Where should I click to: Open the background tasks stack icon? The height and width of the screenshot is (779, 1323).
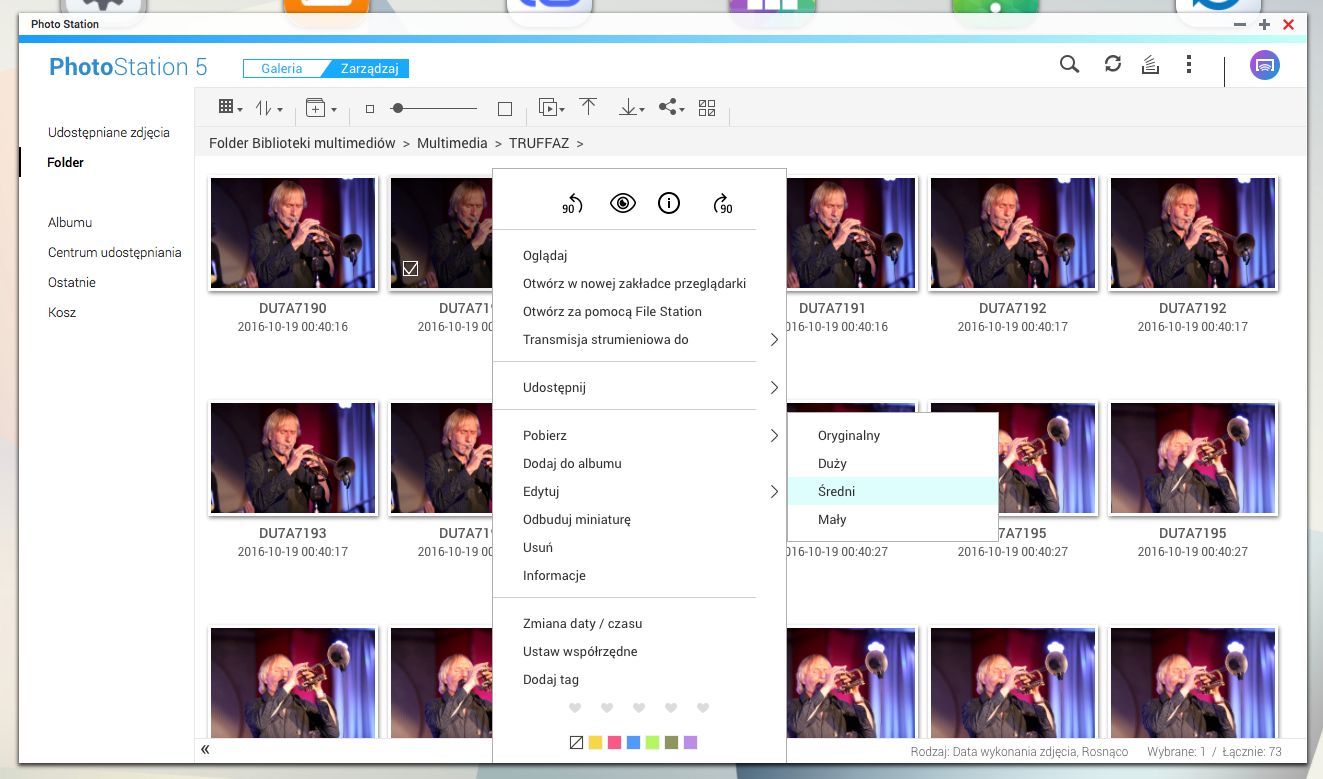click(1150, 65)
